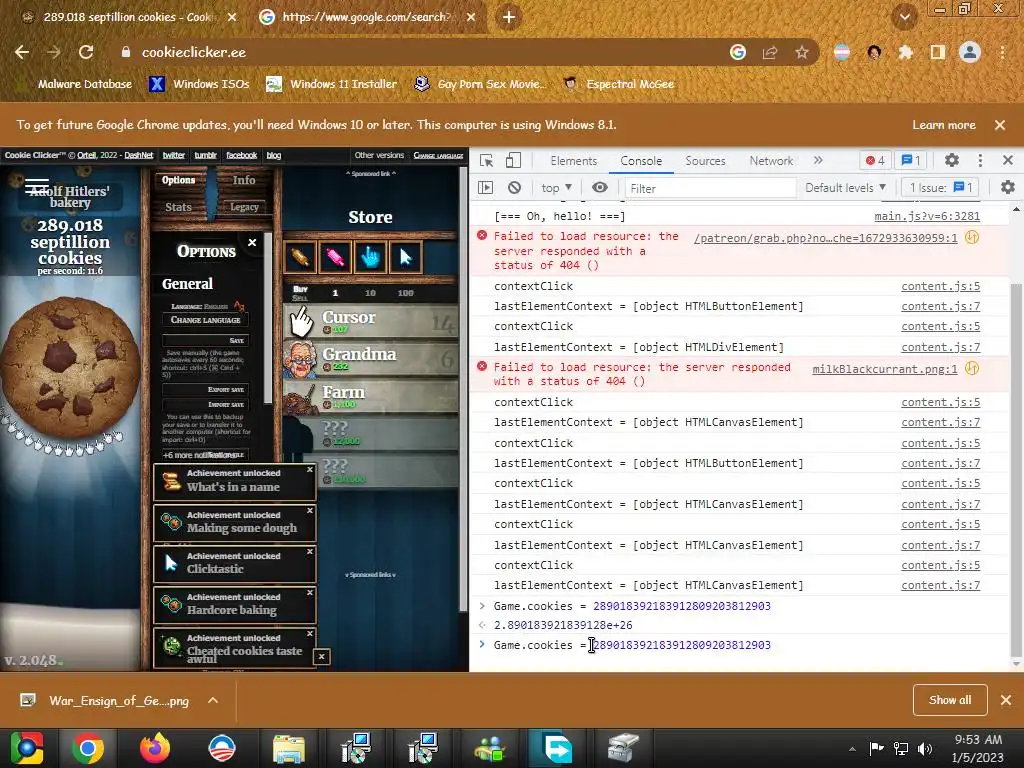Dismiss the Making some dough achievement notification
The image size is (1024, 768).
click(x=310, y=511)
